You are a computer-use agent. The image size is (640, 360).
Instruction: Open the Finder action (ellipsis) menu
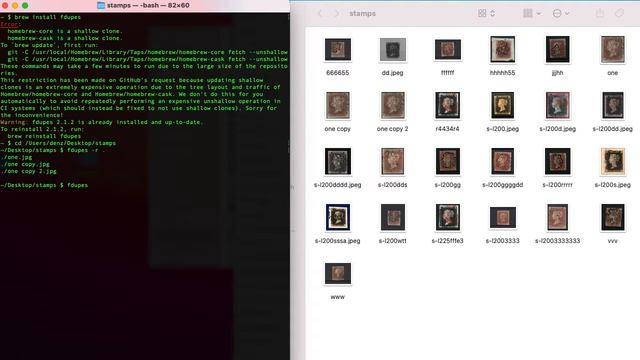tap(560, 13)
